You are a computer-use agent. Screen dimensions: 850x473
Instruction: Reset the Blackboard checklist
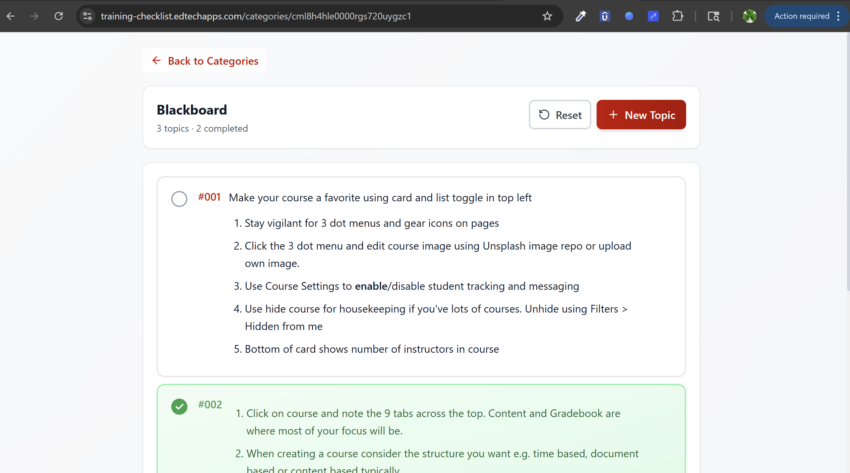tap(560, 115)
